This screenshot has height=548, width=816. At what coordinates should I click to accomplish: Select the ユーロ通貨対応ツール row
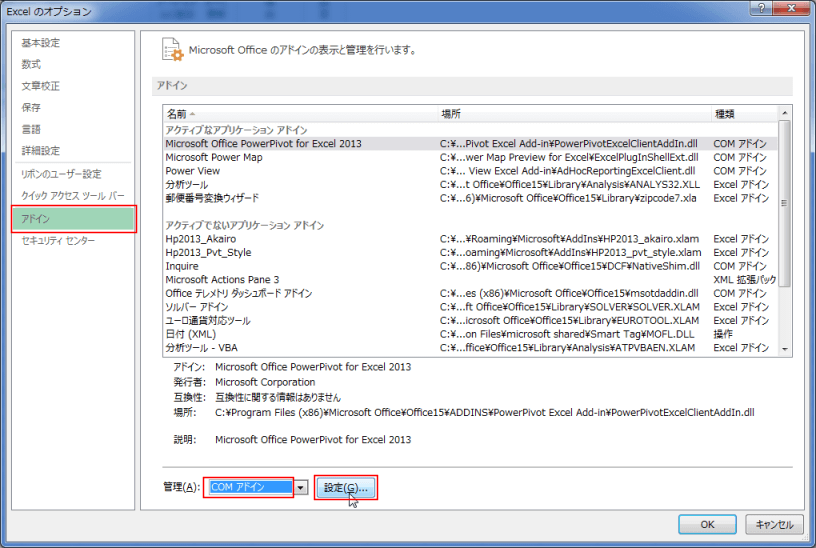(x=470, y=321)
